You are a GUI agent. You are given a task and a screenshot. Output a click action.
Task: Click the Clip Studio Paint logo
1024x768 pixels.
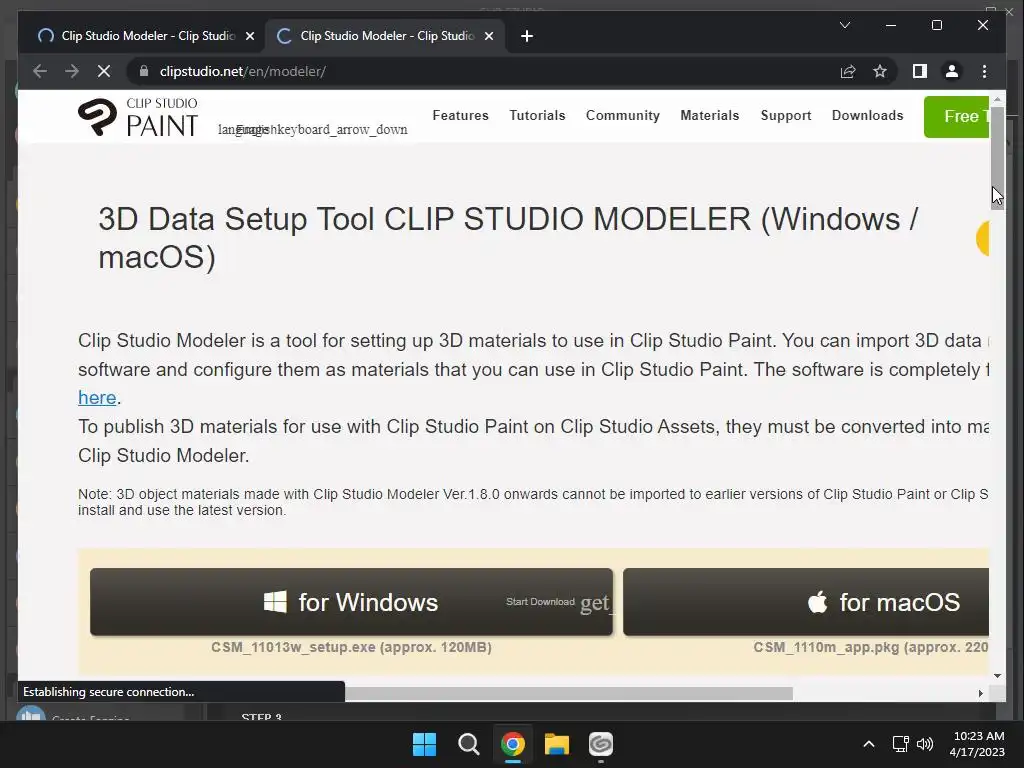coord(138,117)
